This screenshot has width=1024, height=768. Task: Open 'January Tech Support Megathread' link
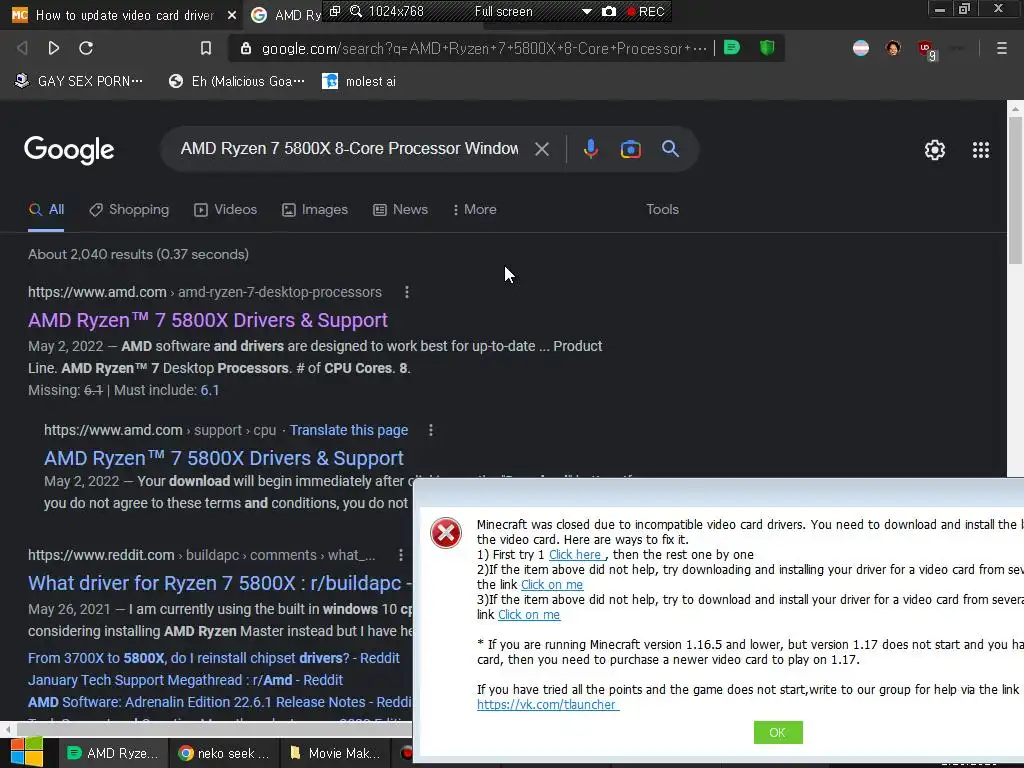pyautogui.click(x=185, y=680)
